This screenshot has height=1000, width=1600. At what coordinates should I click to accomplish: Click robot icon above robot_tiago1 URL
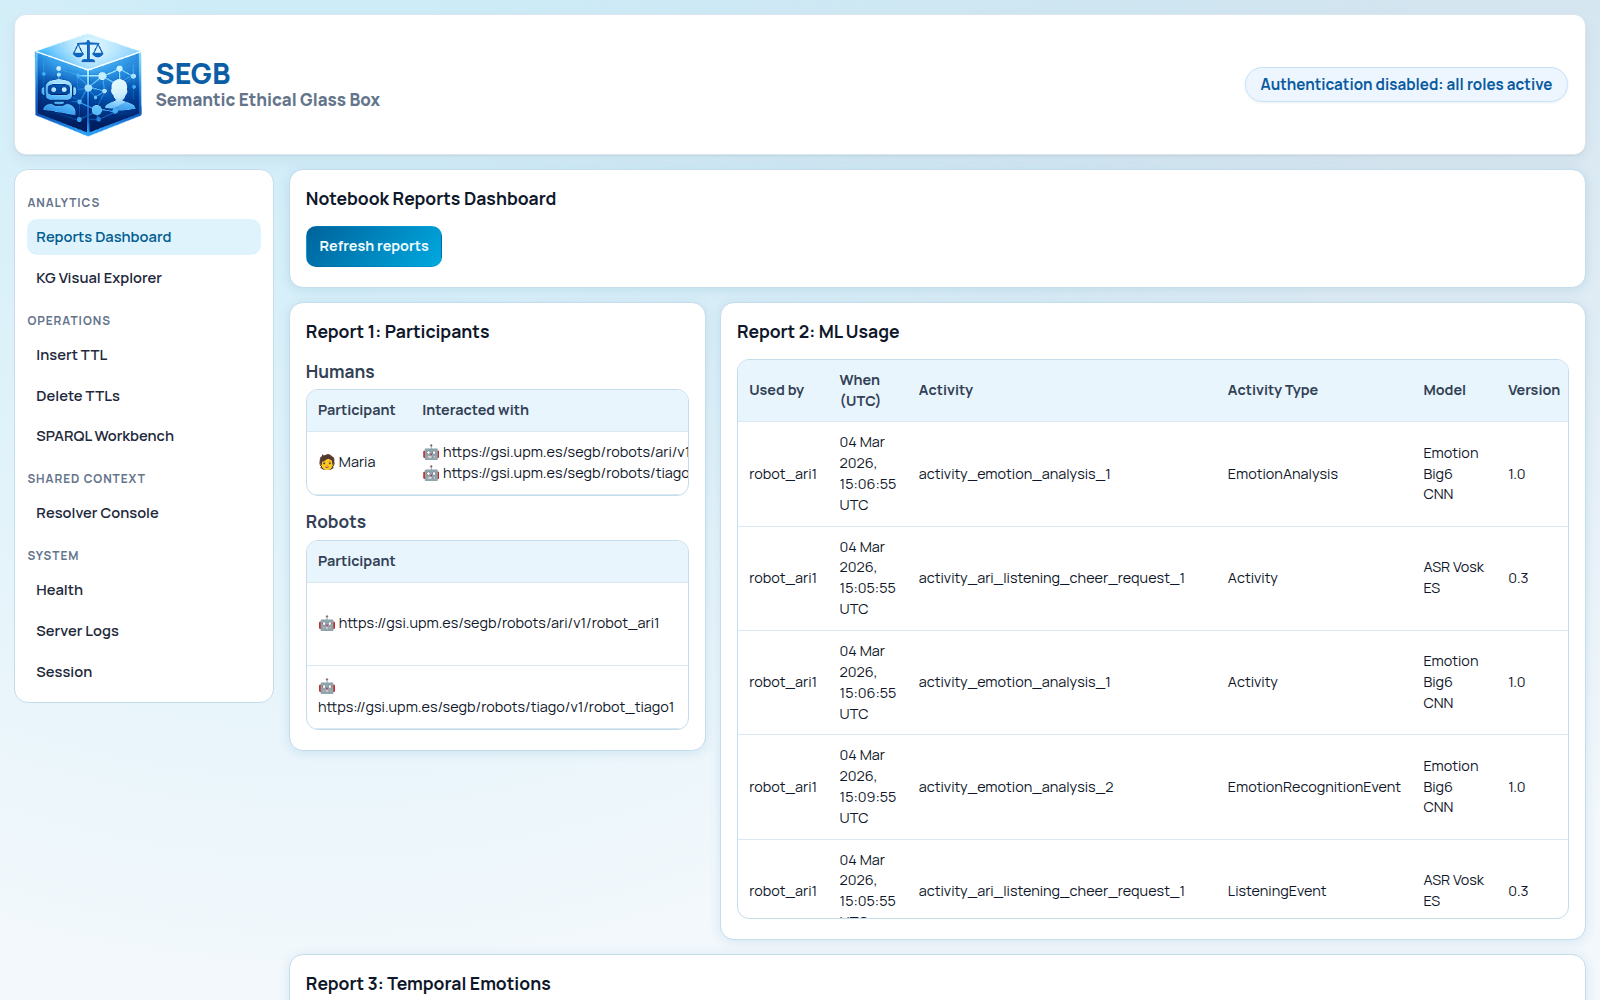327,686
